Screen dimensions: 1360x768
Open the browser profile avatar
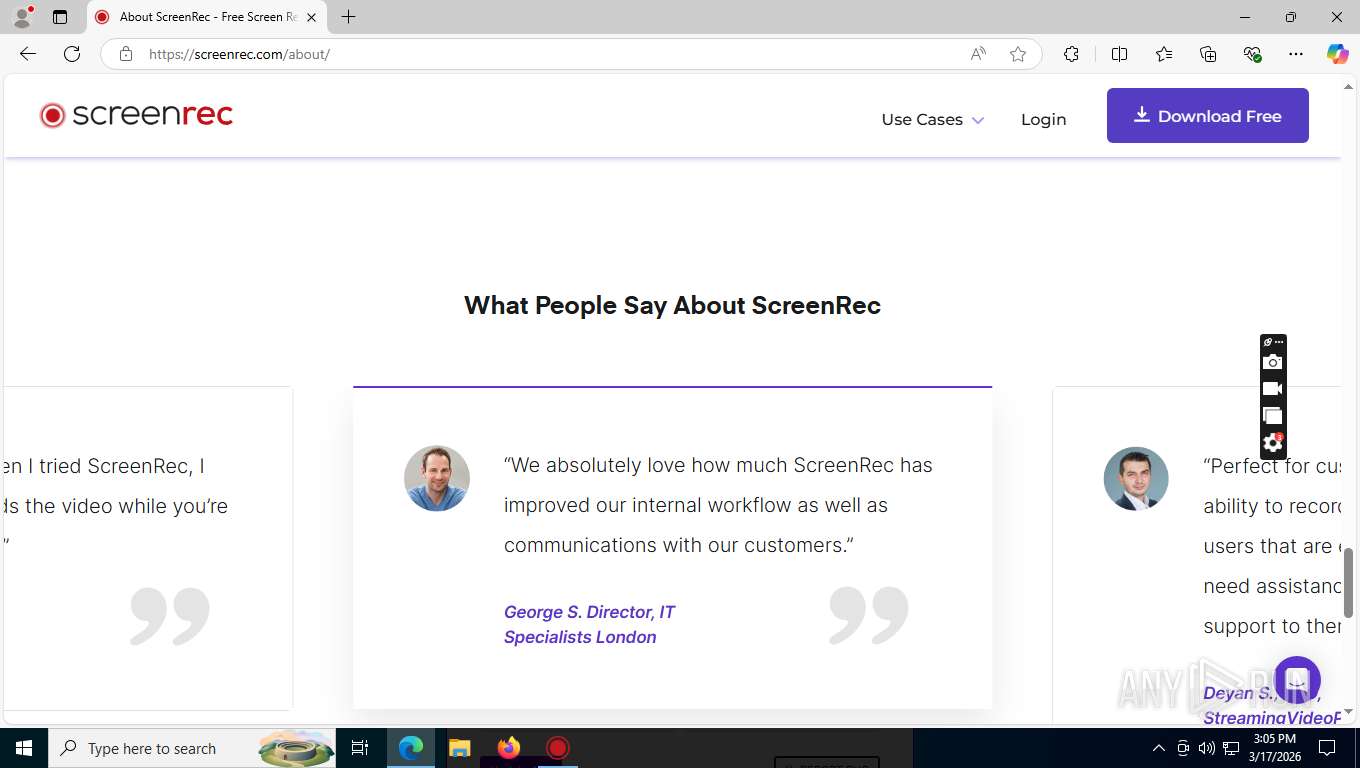[22, 17]
